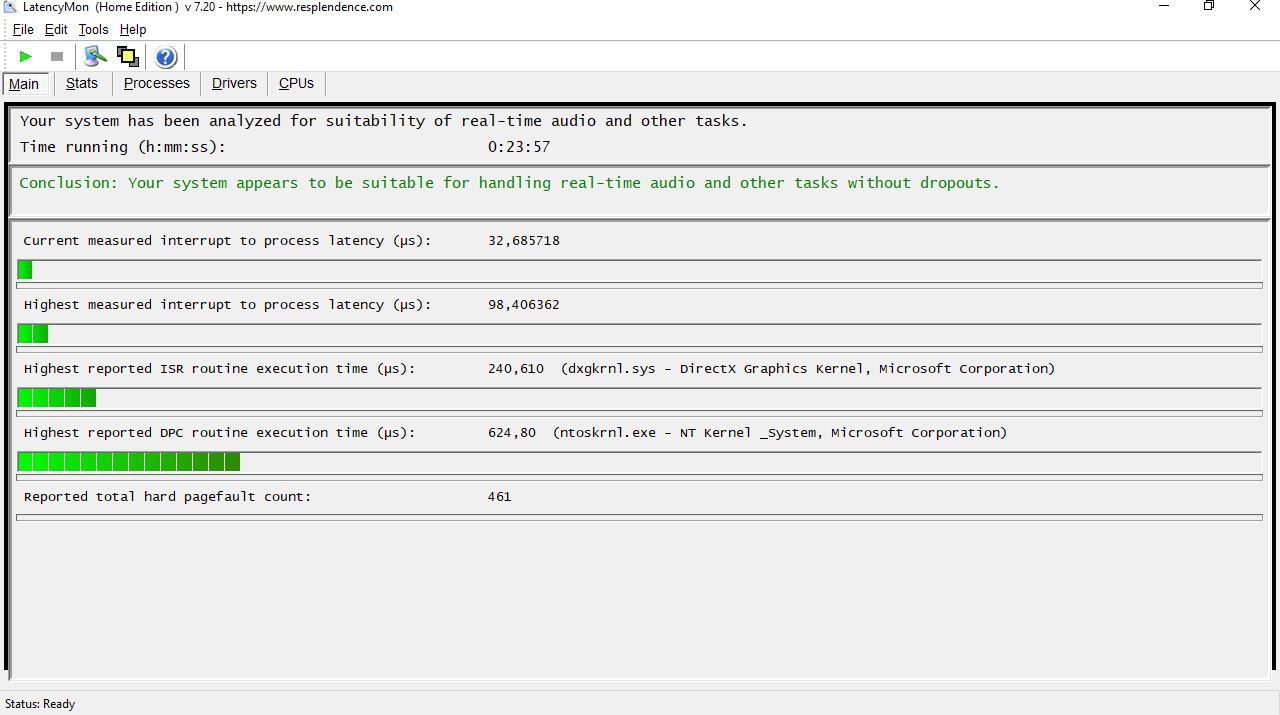Click the hard pagefault count bar
Image resolution: width=1280 pixels, height=715 pixels.
pyautogui.click(x=639, y=517)
